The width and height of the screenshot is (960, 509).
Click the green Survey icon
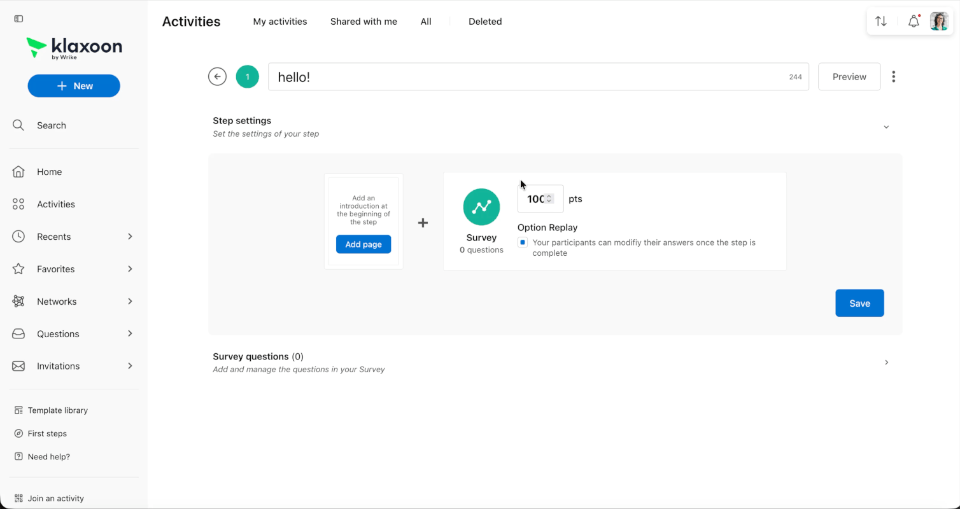[x=481, y=207]
